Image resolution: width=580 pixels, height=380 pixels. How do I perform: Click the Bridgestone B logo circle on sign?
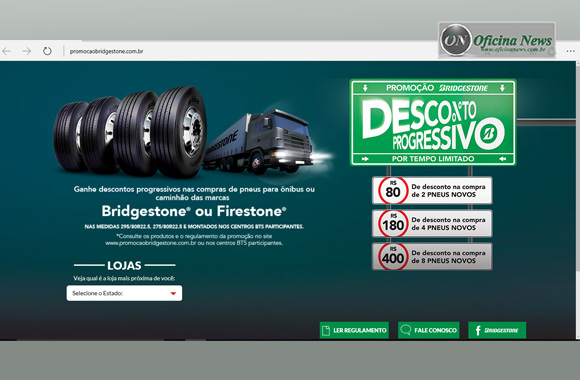click(489, 134)
